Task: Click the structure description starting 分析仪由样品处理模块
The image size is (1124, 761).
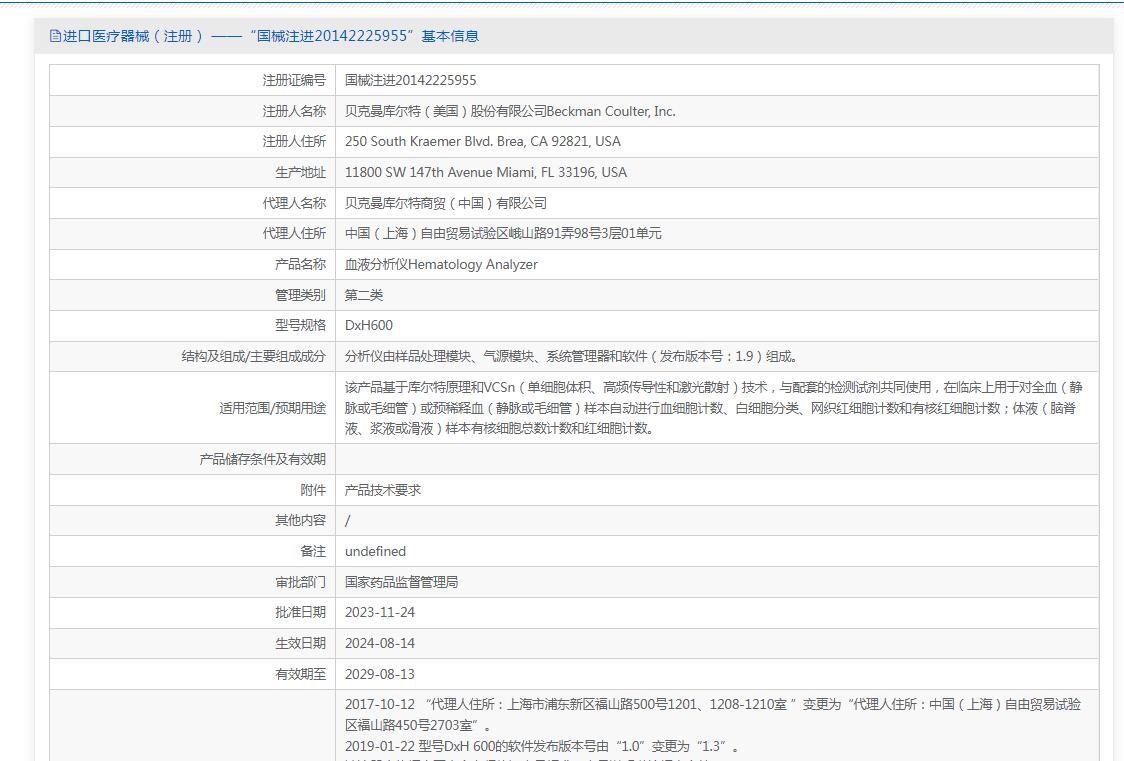Action: click(572, 356)
